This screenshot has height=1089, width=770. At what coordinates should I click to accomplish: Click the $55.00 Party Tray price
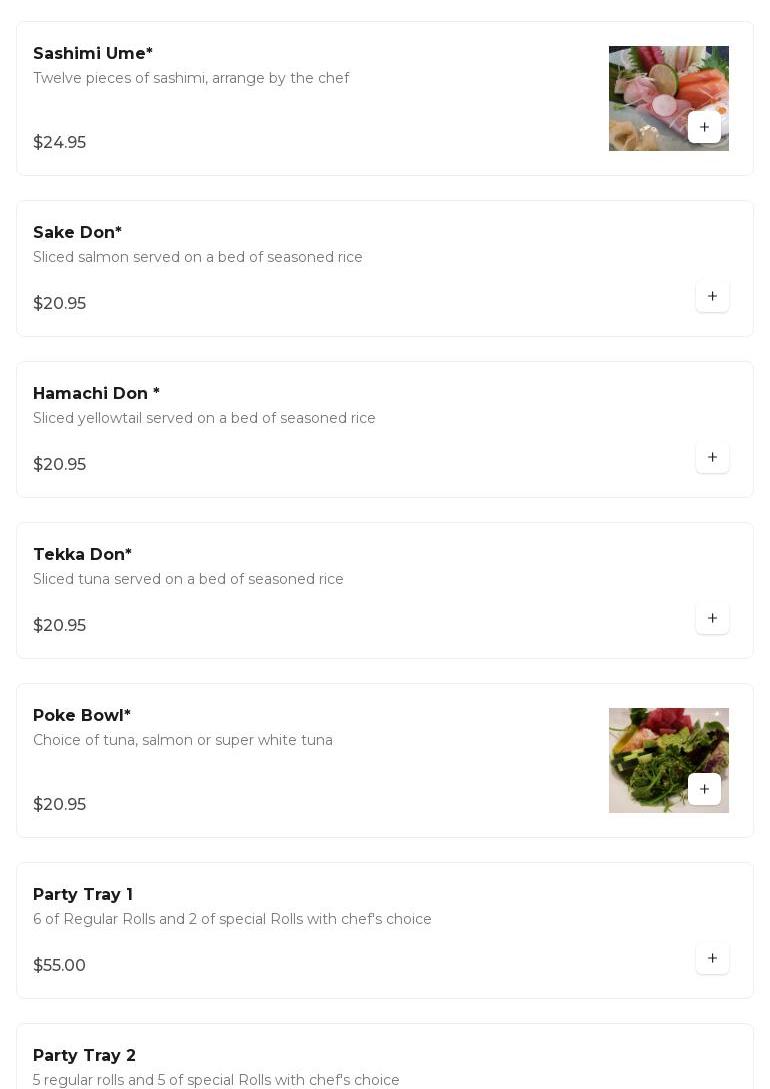[59, 965]
